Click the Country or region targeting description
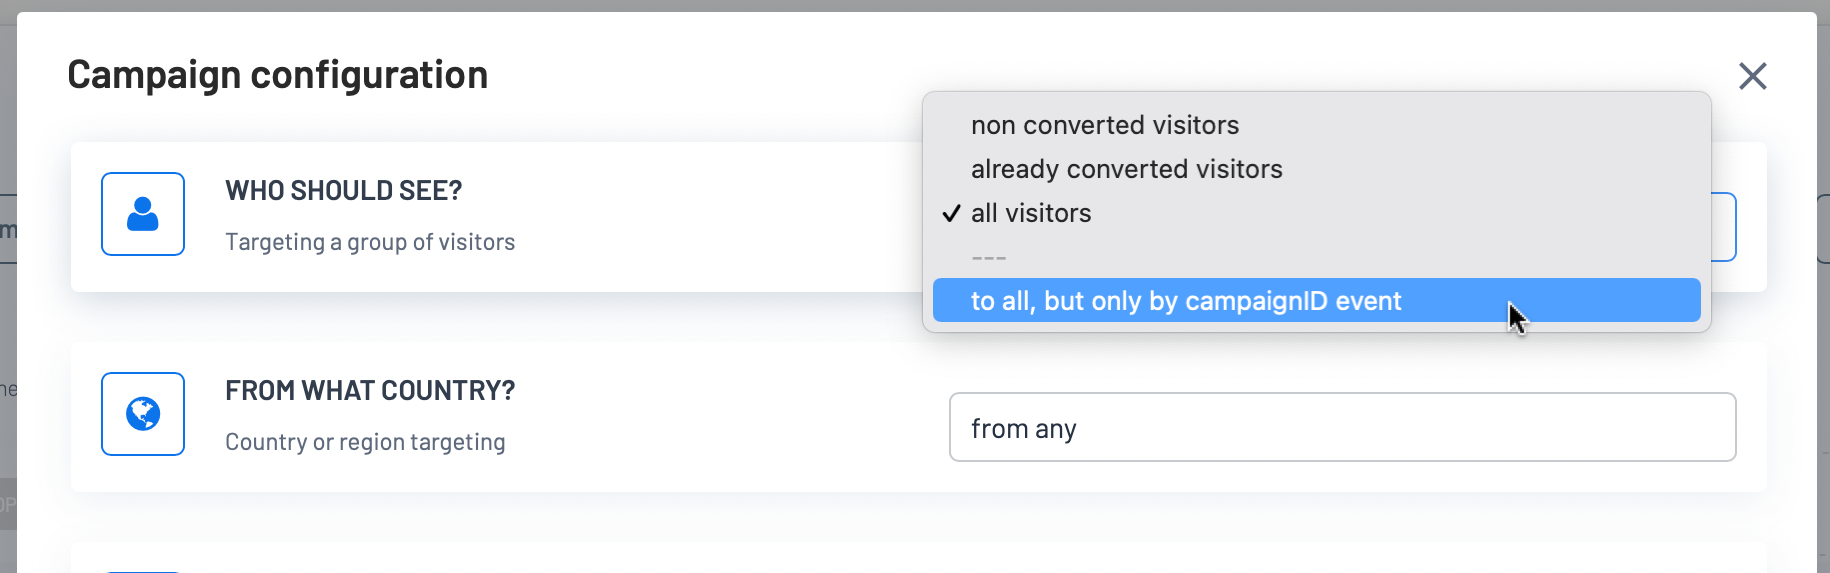The image size is (1830, 573). (x=365, y=442)
